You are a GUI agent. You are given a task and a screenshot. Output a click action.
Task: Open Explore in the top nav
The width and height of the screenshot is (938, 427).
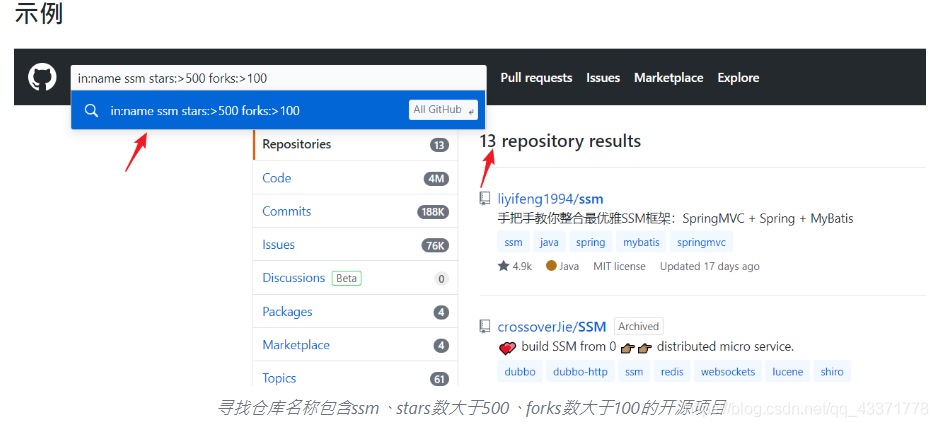738,78
